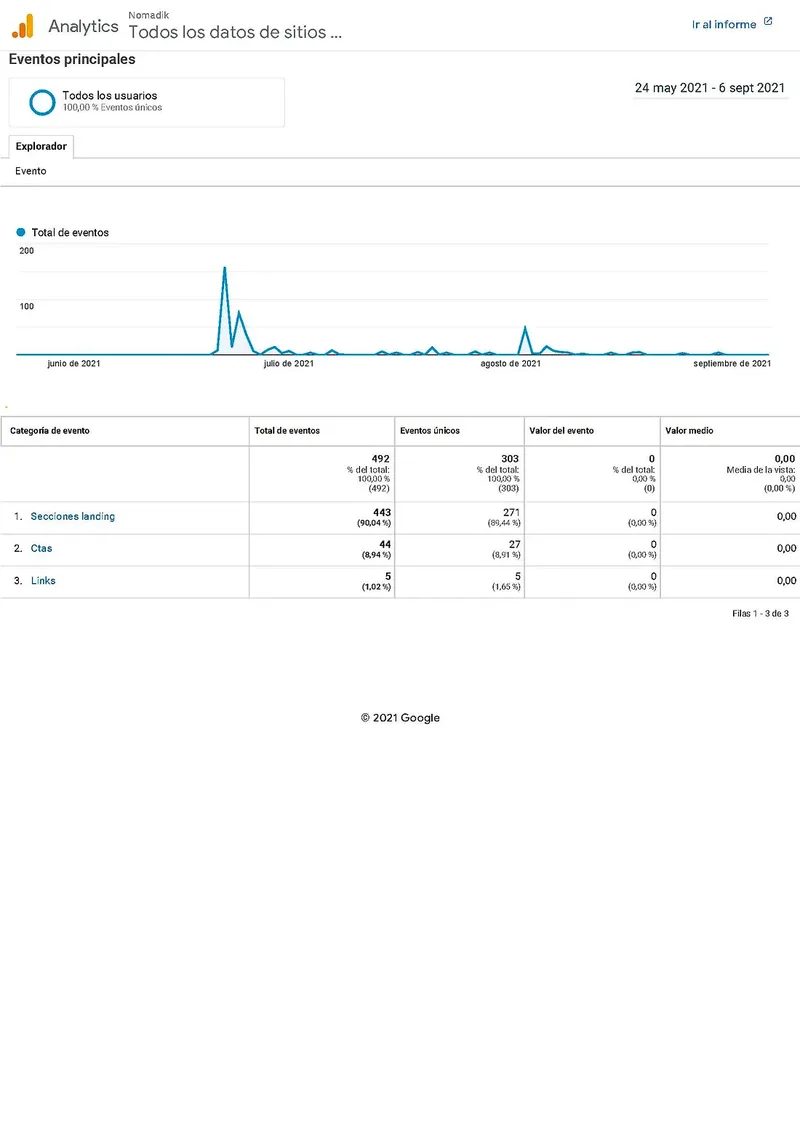Image resolution: width=800 pixels, height=1132 pixels.
Task: Click the © 2021 Google footer text
Action: pyautogui.click(x=400, y=718)
